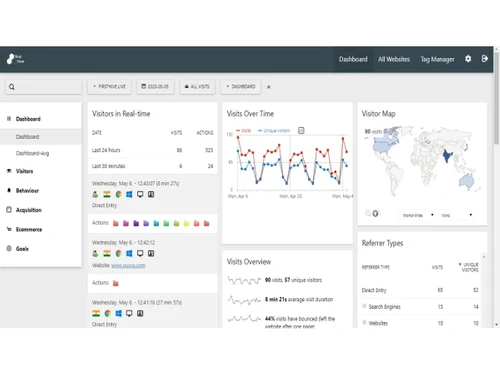500x375 pixels.
Task: Open visitor profile icon for 12:43:07 visit
Action: (95, 194)
